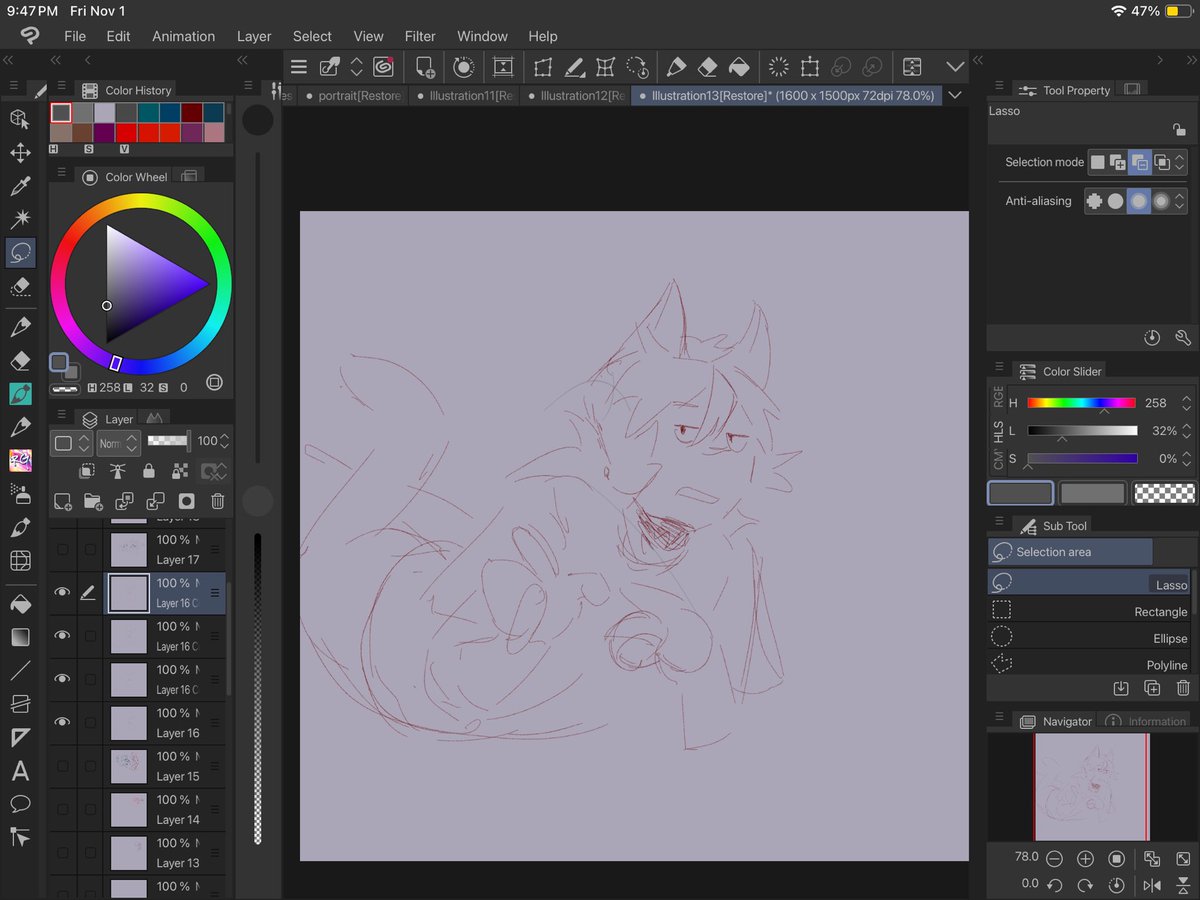Show the hidden Layer 15
1200x900 pixels.
click(62, 766)
